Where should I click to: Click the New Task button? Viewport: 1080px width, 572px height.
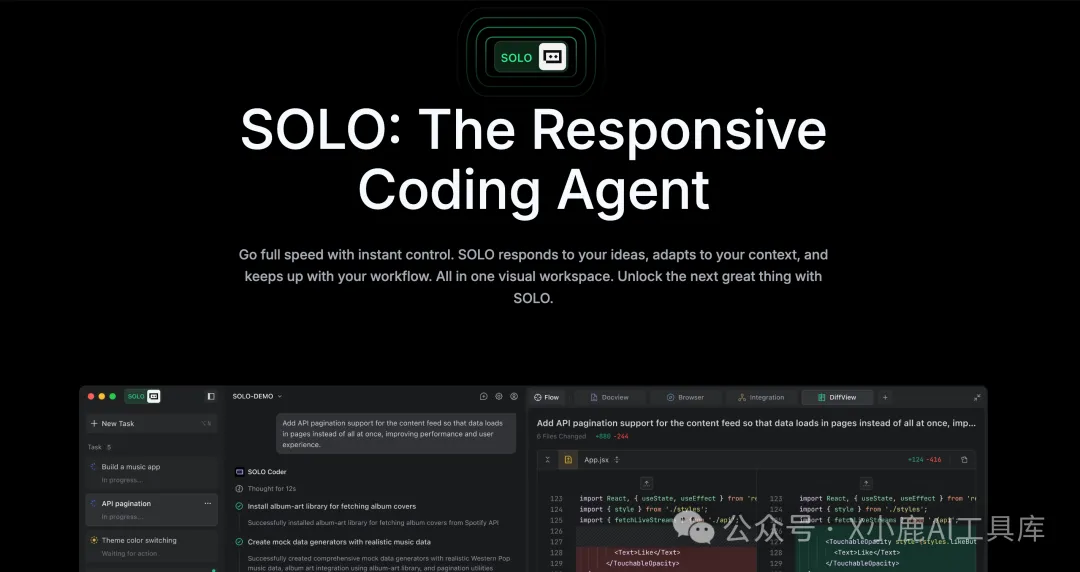(x=152, y=423)
